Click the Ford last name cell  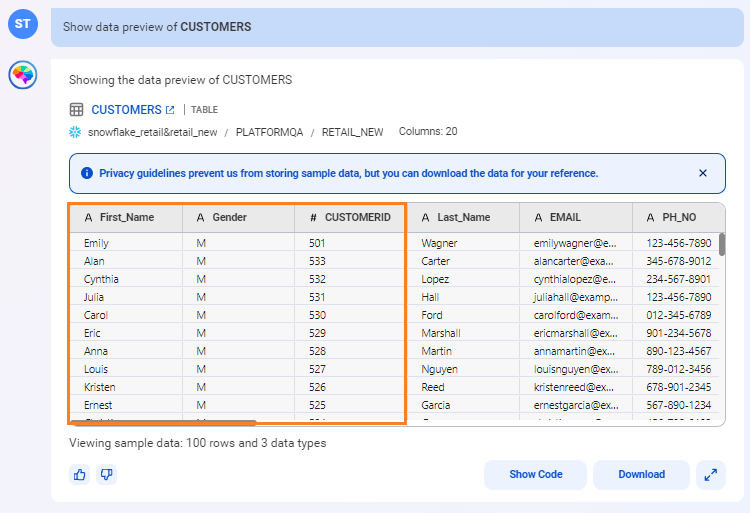[x=463, y=315]
